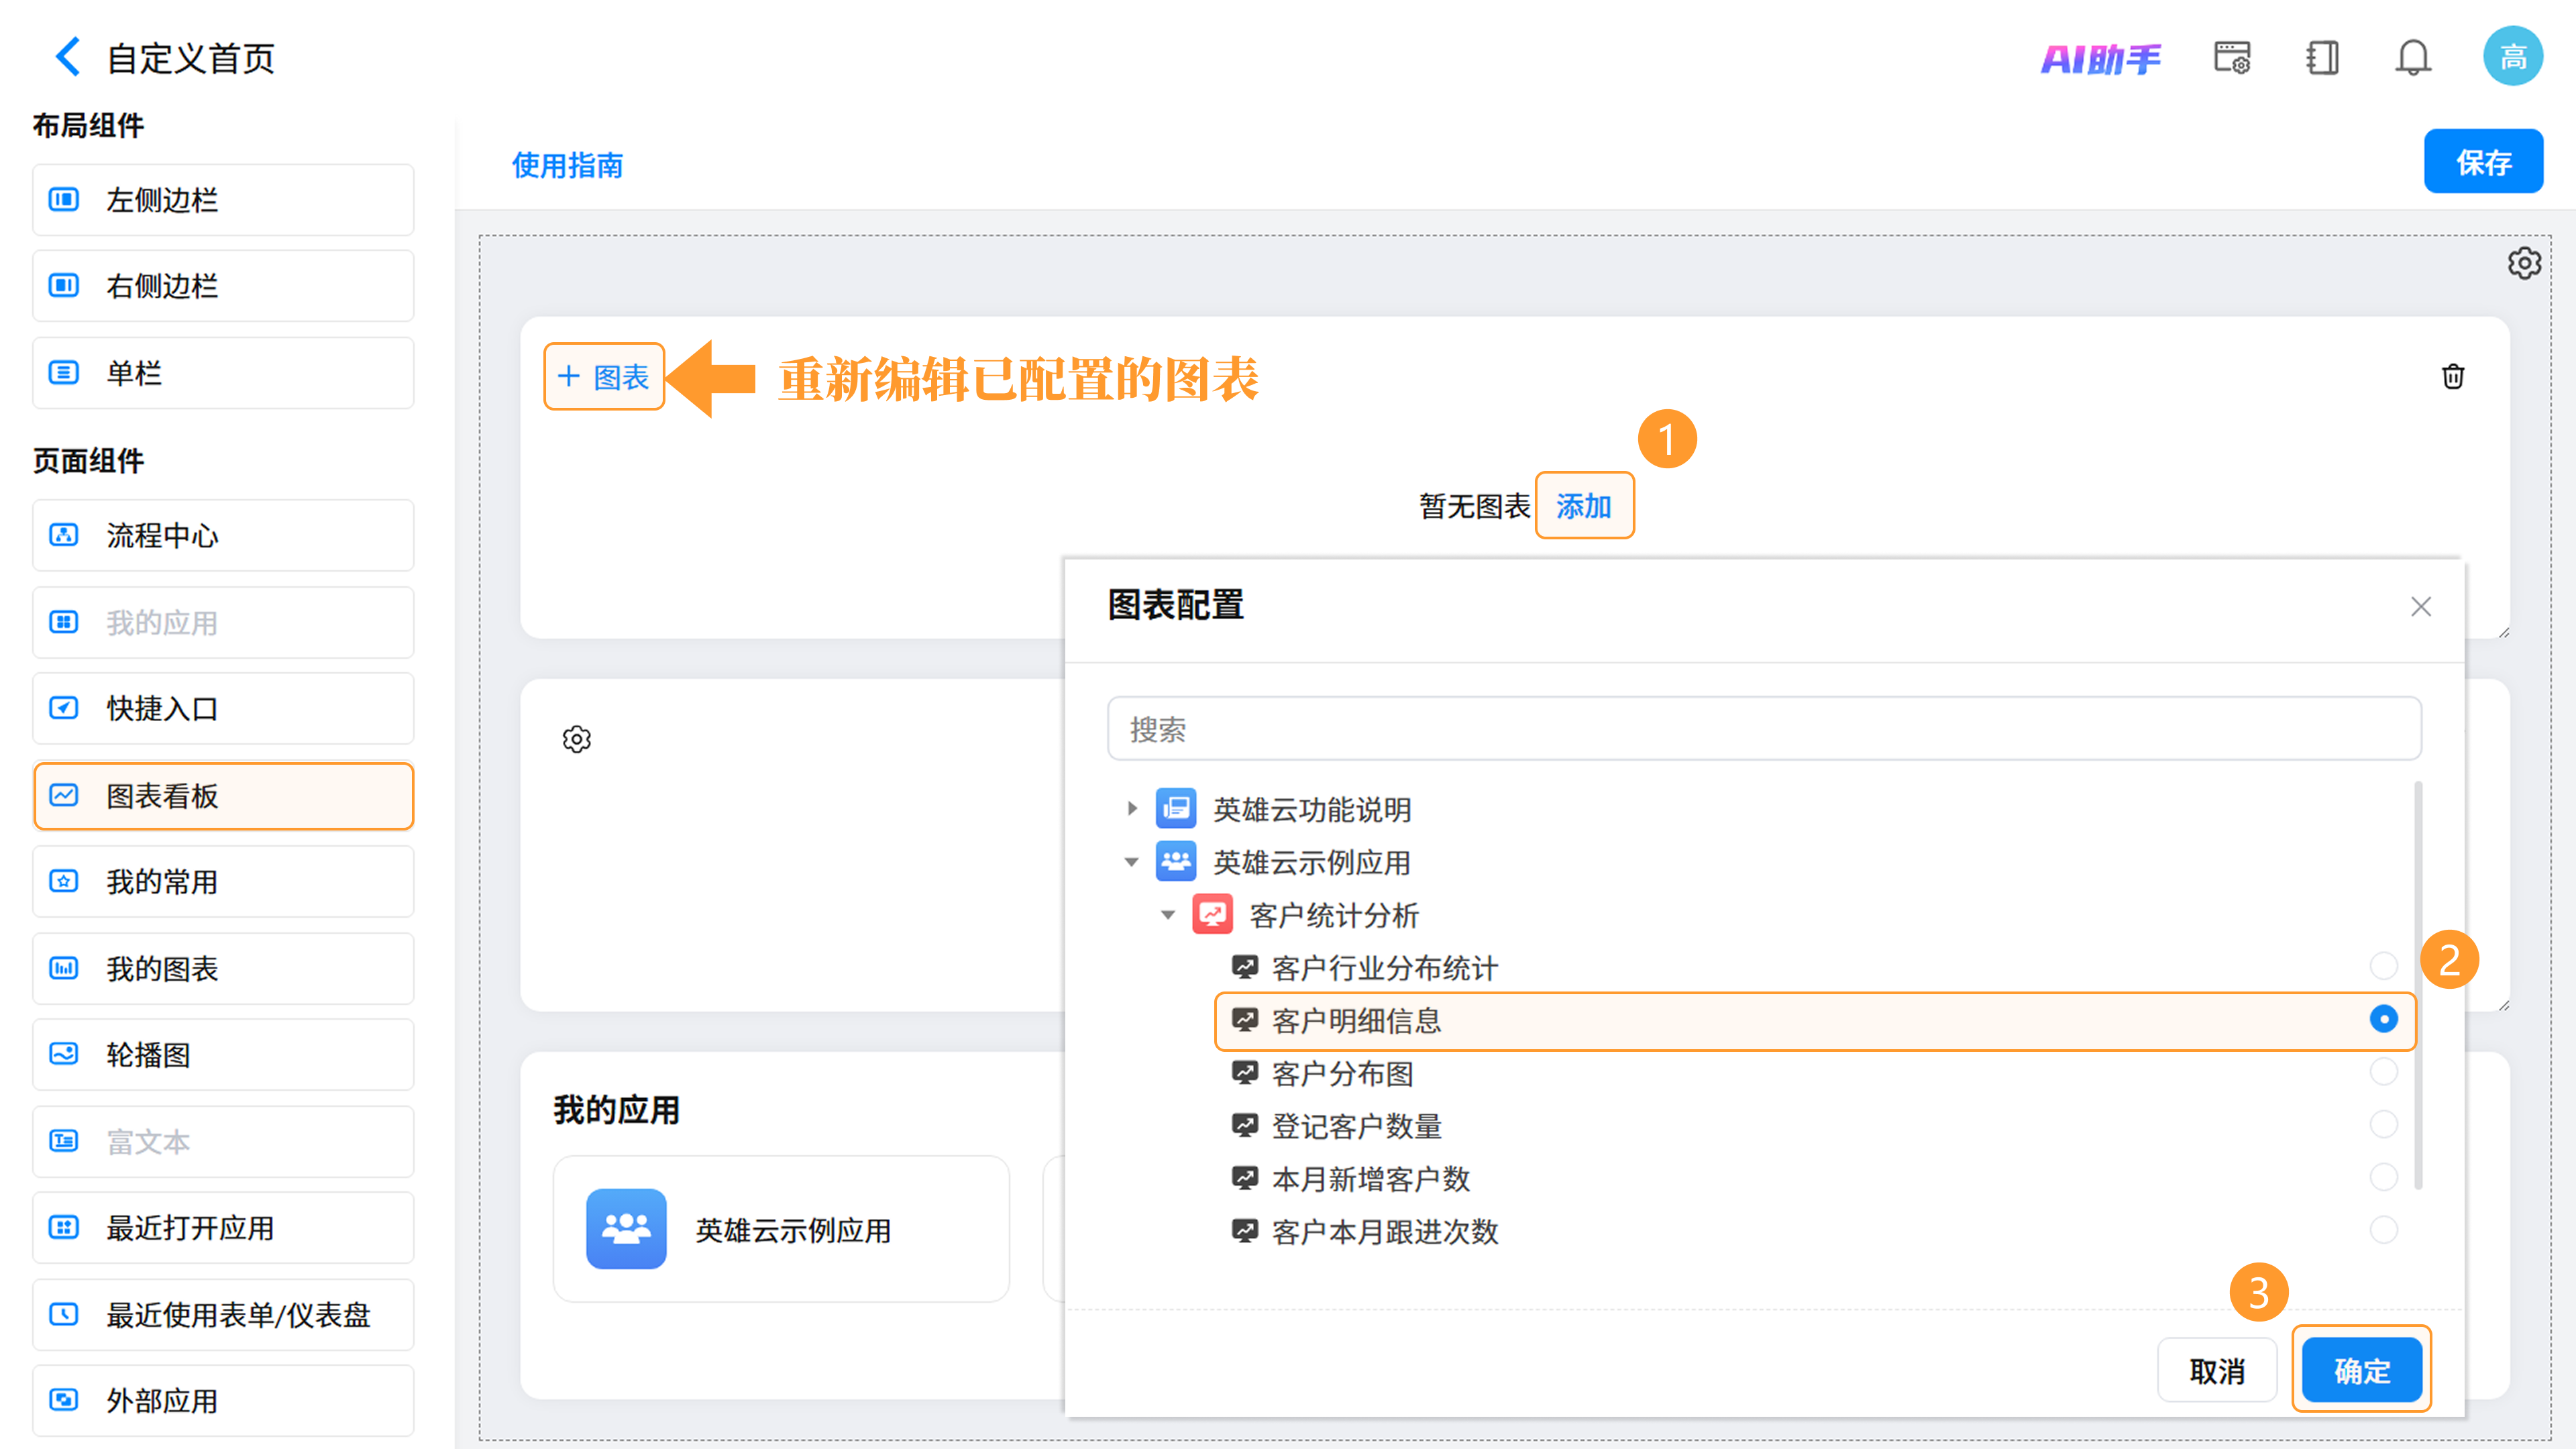This screenshot has width=2576, height=1449.
Task: Open settings gear of the second panel
Action: [576, 739]
